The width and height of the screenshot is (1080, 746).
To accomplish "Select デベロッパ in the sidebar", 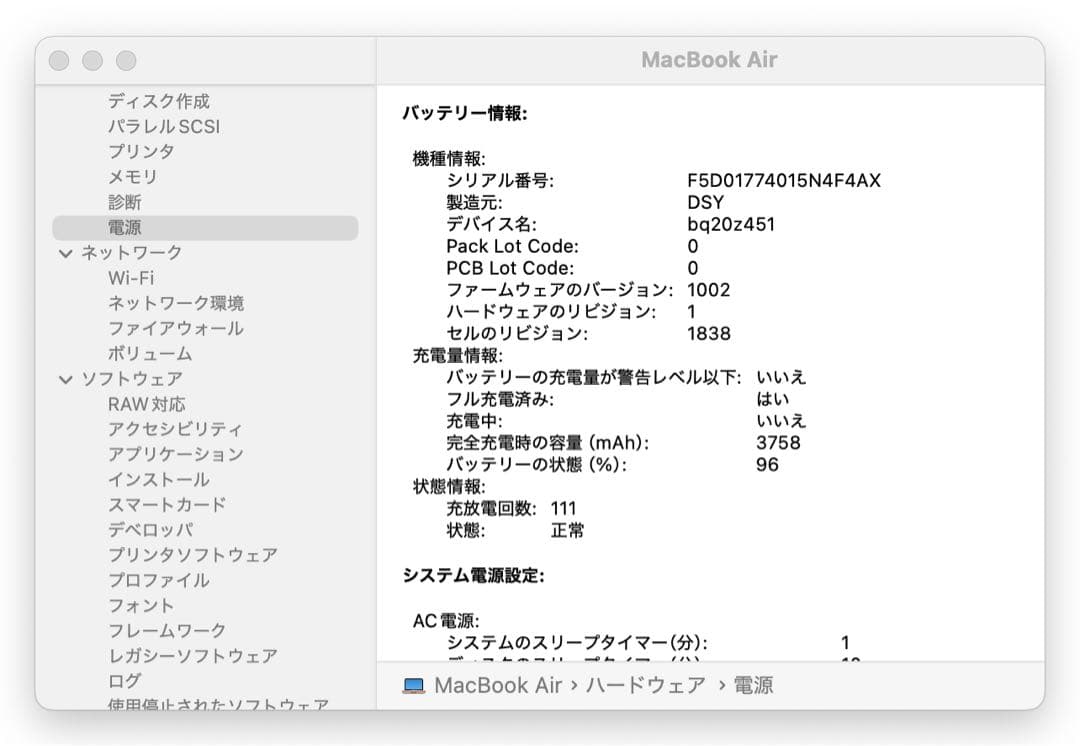I will click(x=151, y=530).
